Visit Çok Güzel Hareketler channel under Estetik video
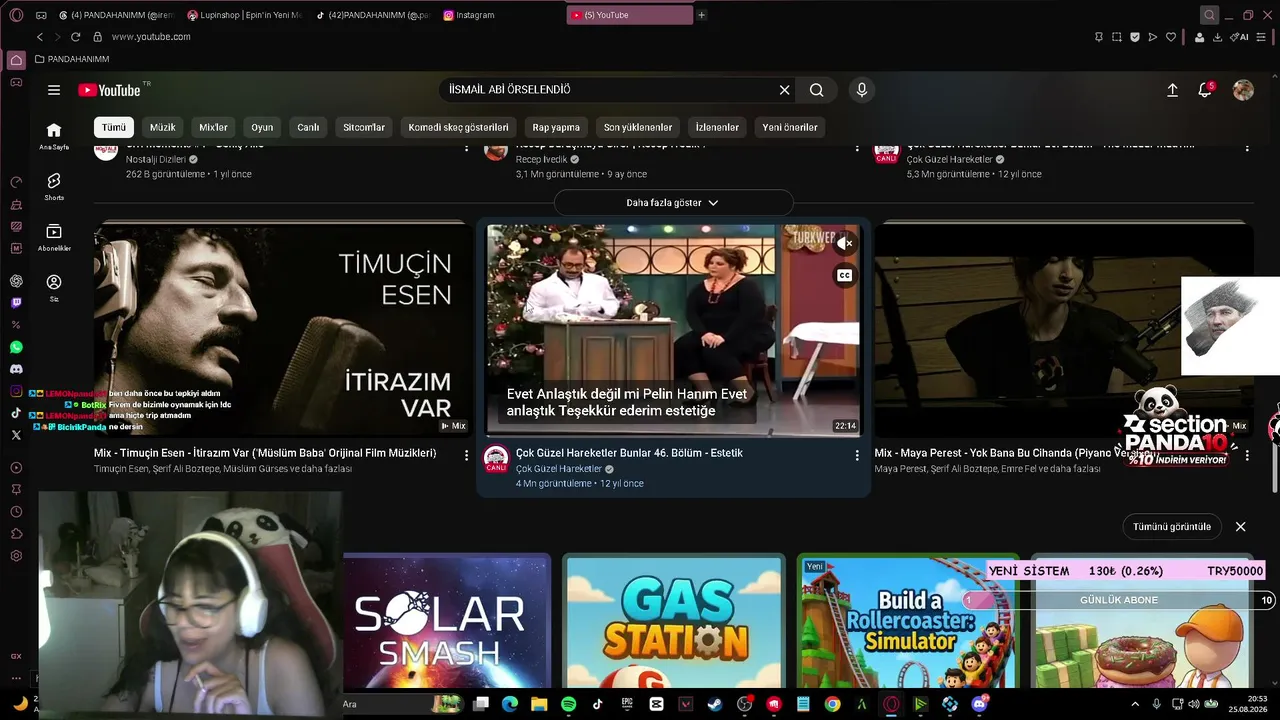Image resolution: width=1280 pixels, height=720 pixels. [559, 469]
